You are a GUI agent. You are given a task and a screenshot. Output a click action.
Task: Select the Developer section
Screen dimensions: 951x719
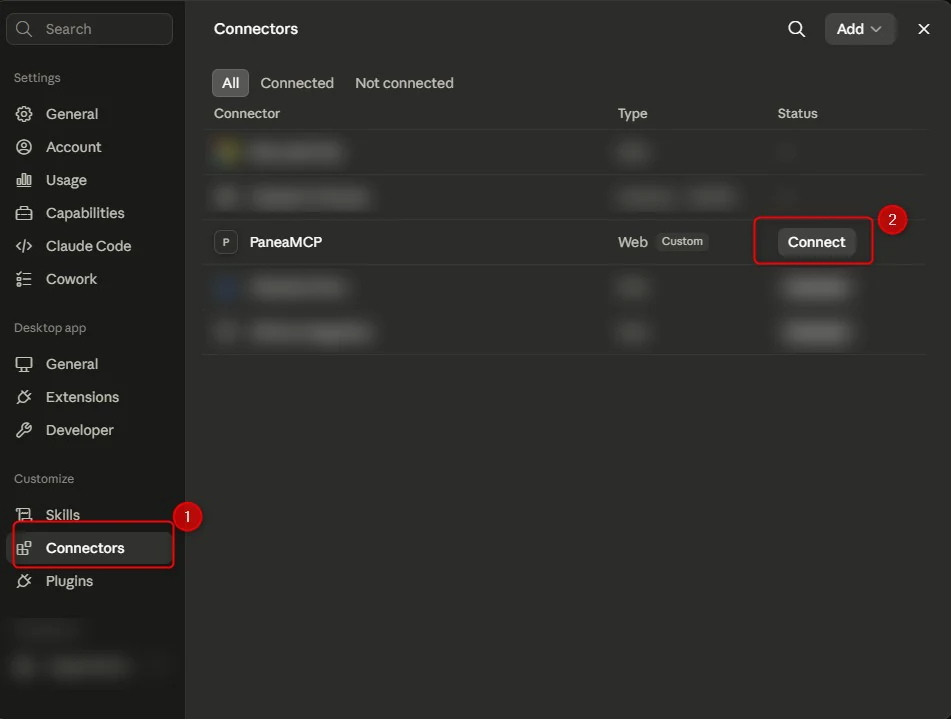[x=89, y=430]
